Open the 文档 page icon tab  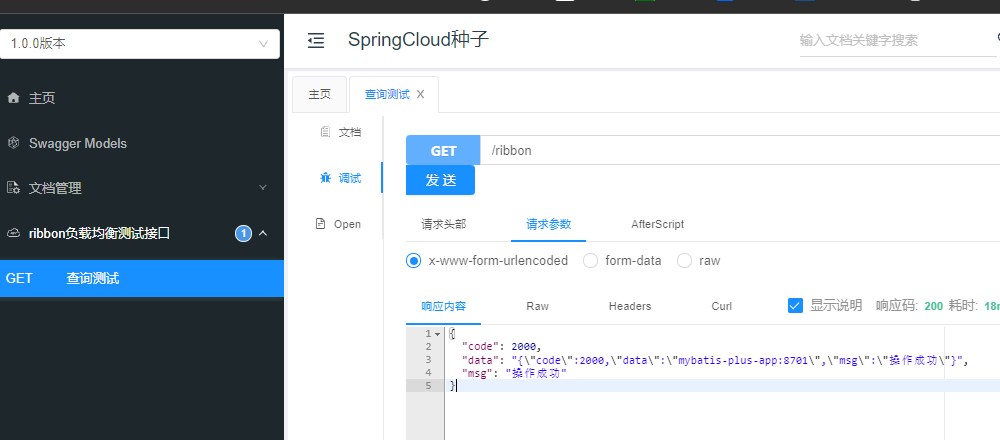coord(325,132)
